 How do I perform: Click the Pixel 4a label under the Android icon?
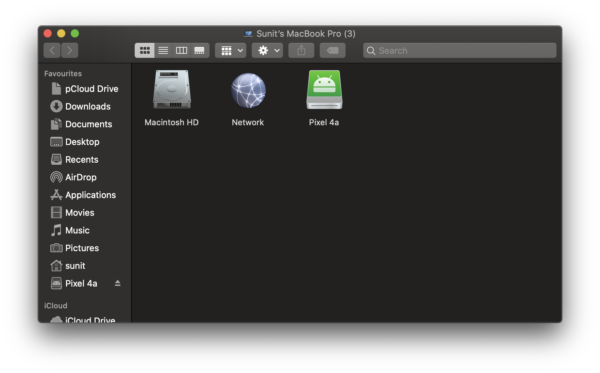click(x=324, y=122)
